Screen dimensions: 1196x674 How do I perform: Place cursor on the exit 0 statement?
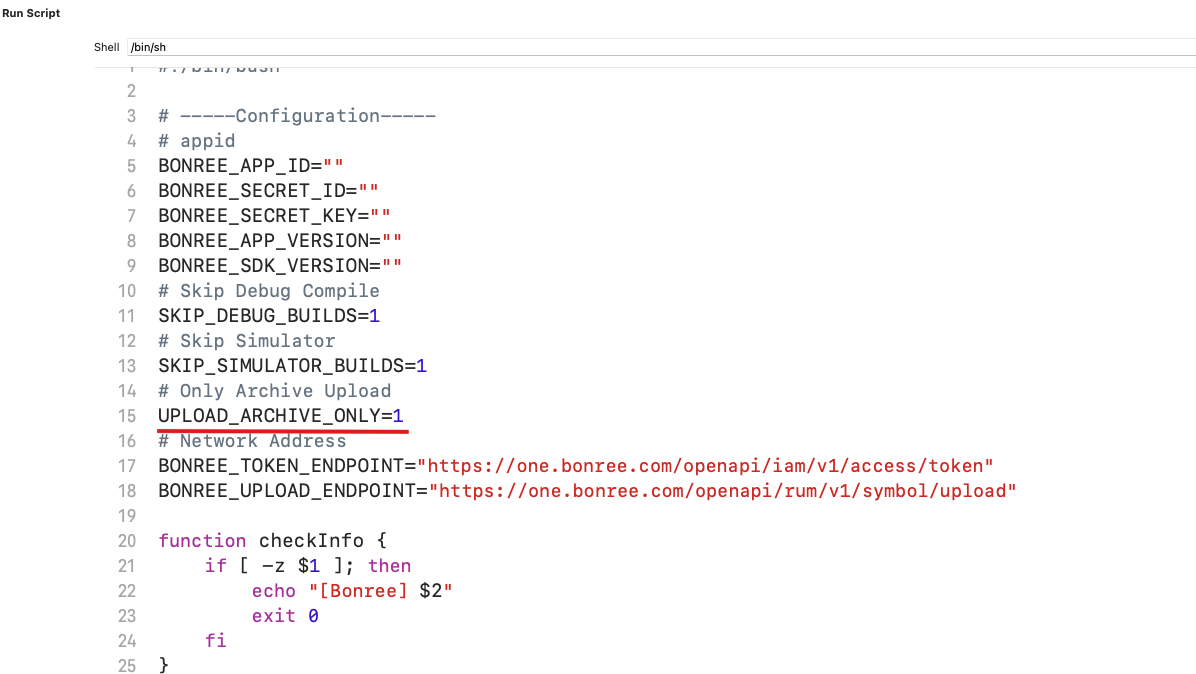[x=285, y=616]
